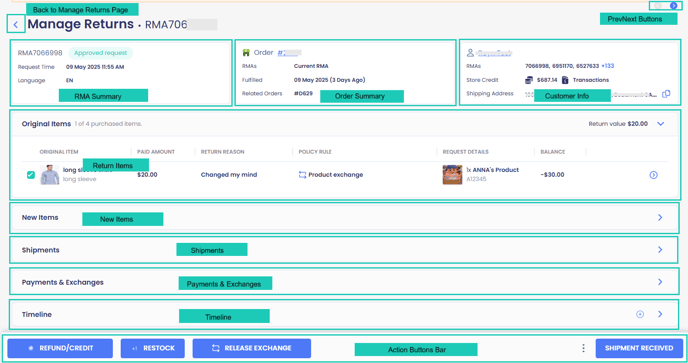Click the previous RMA arrow button
This screenshot has height=363, width=688.
click(x=658, y=6)
